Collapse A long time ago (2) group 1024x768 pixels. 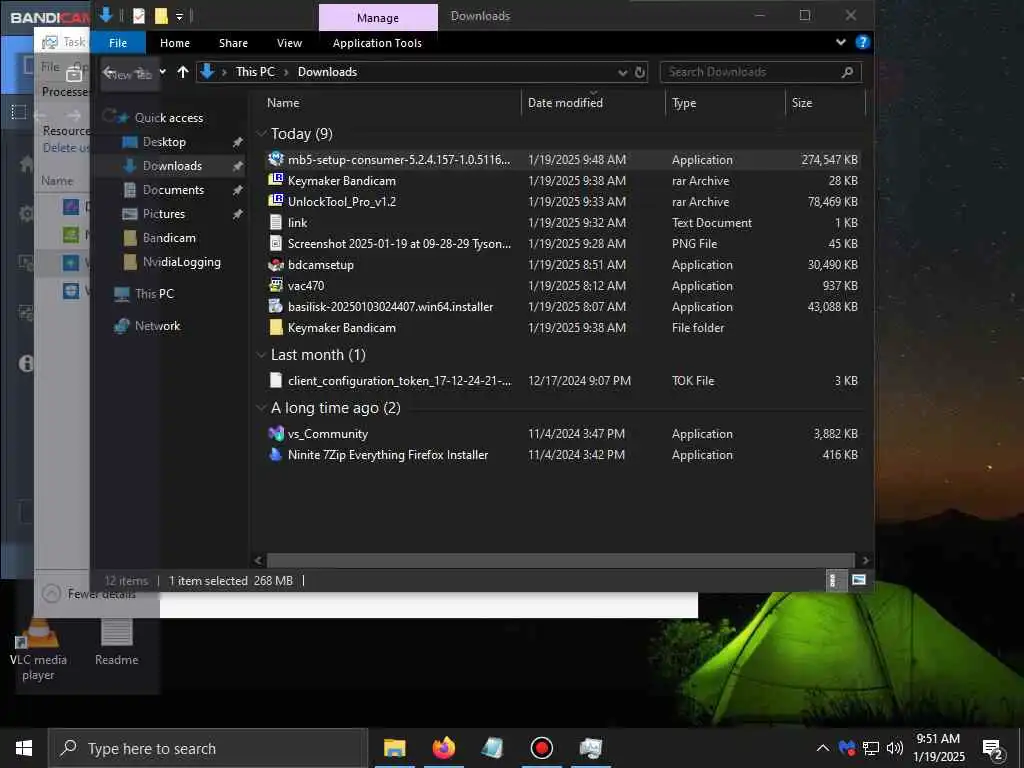pyautogui.click(x=261, y=408)
